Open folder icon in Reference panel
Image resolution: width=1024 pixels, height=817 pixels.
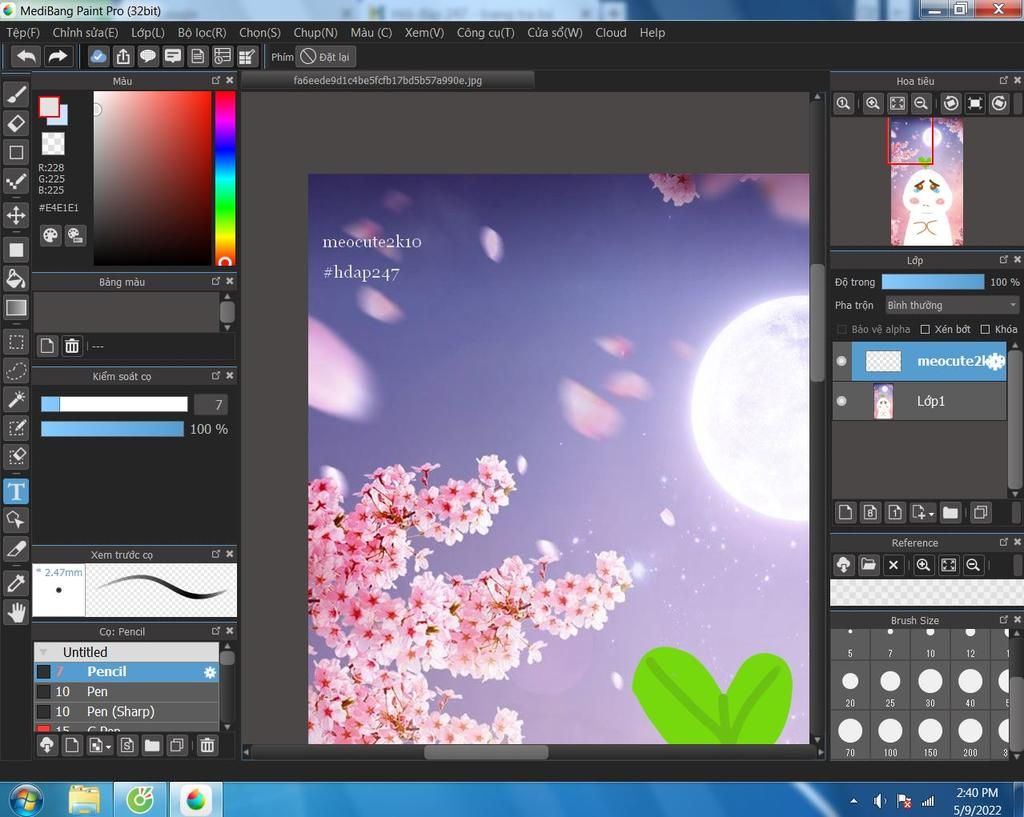[x=868, y=565]
